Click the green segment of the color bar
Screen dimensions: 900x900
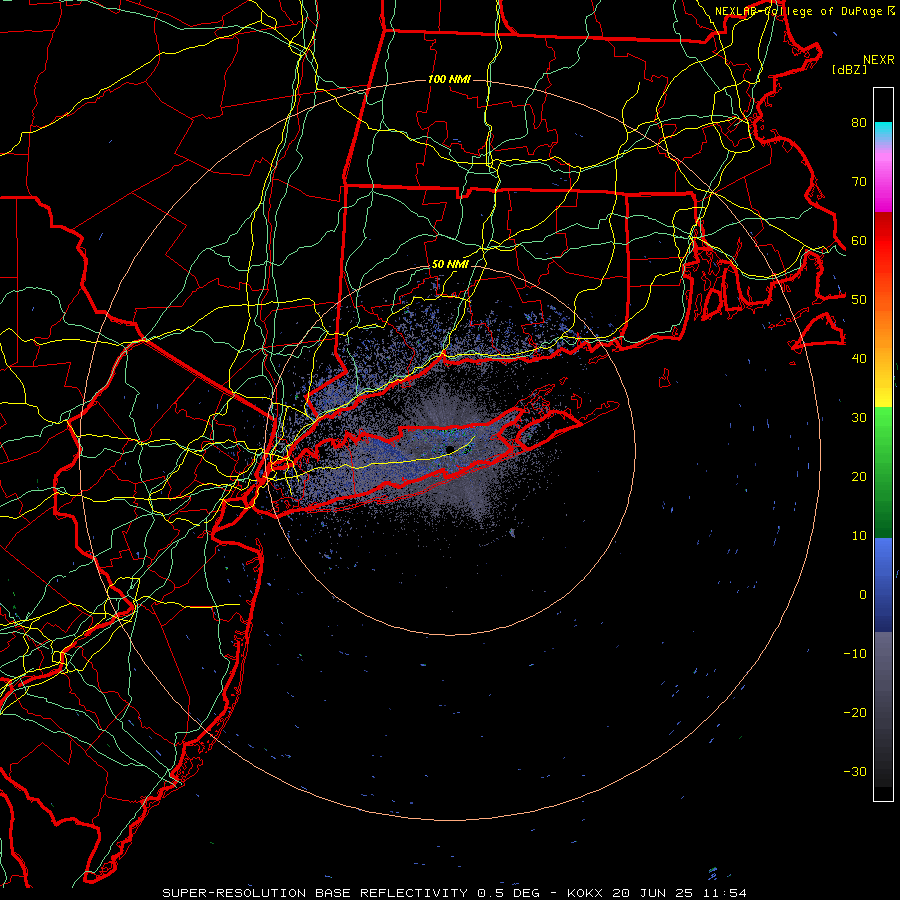(x=883, y=472)
